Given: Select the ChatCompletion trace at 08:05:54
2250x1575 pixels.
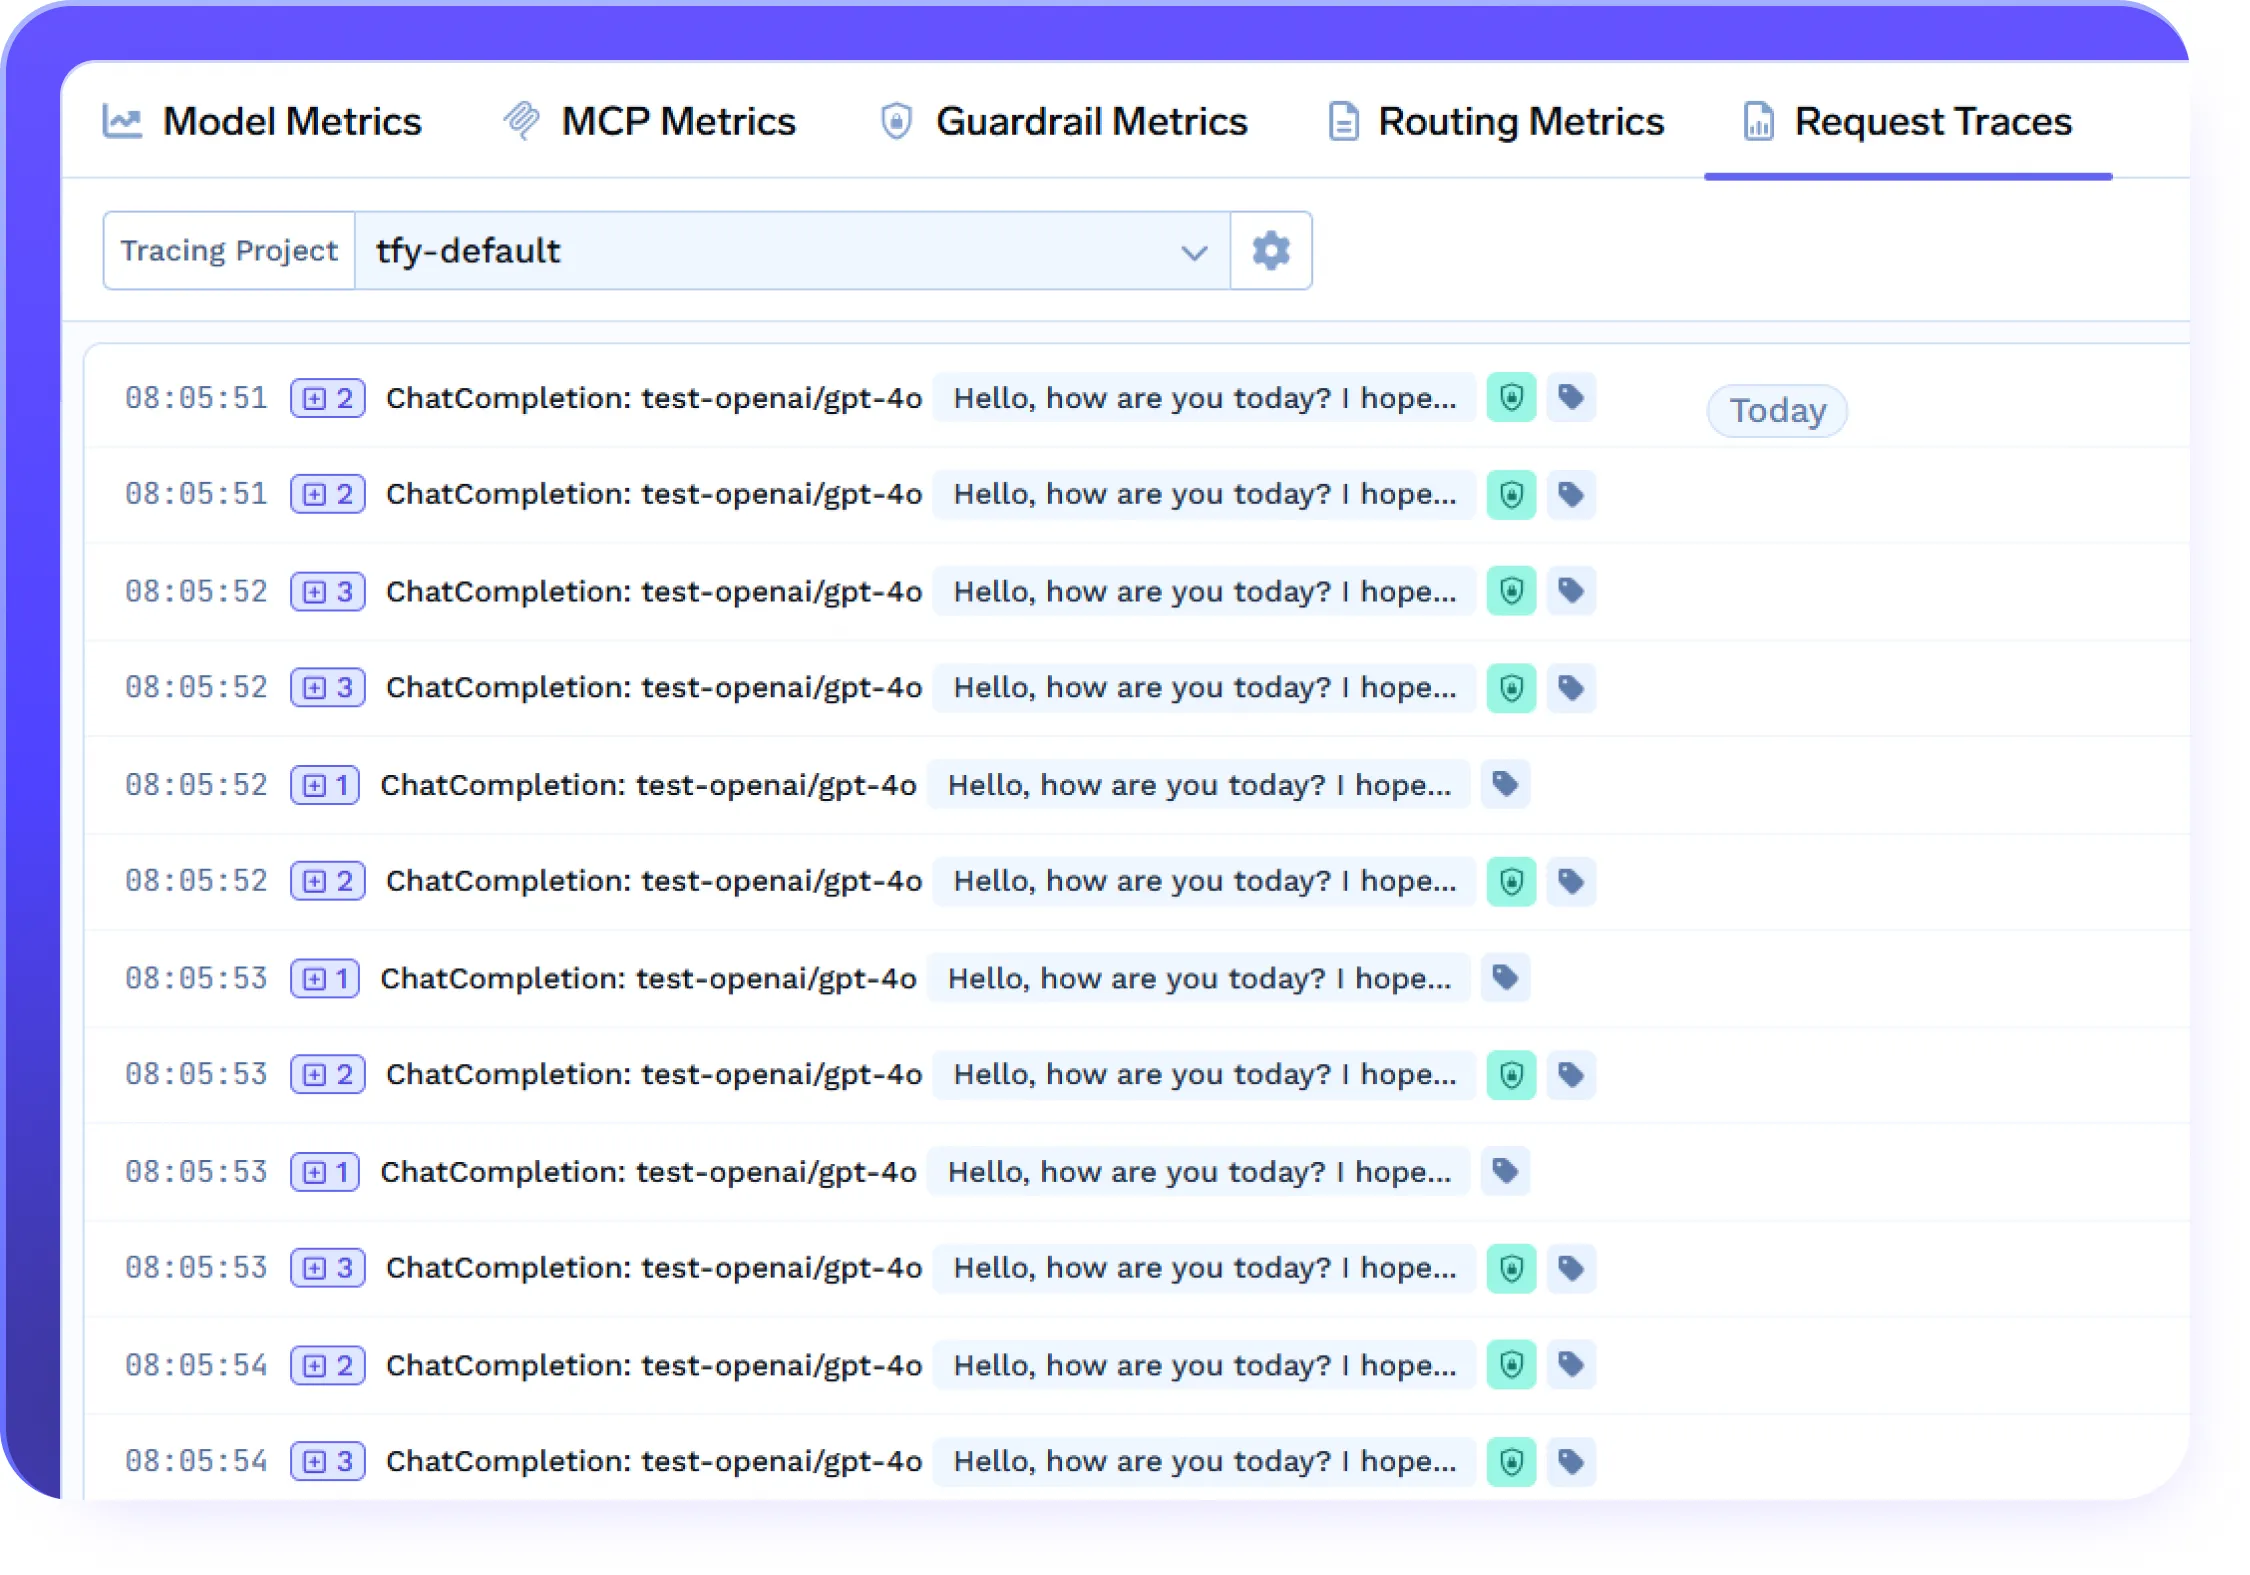Looking at the screenshot, I should click(x=655, y=1365).
